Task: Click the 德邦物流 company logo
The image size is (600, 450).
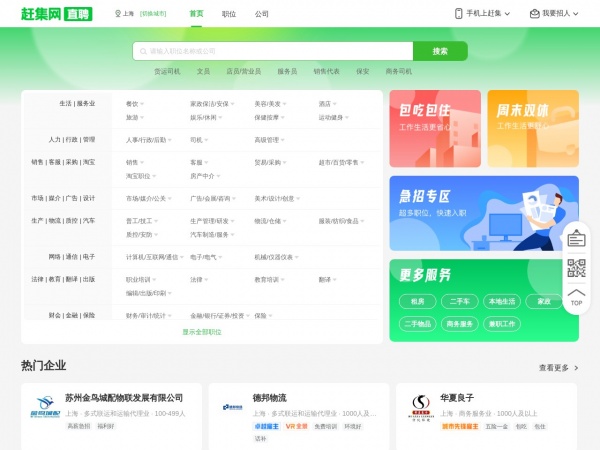Action: coord(234,406)
